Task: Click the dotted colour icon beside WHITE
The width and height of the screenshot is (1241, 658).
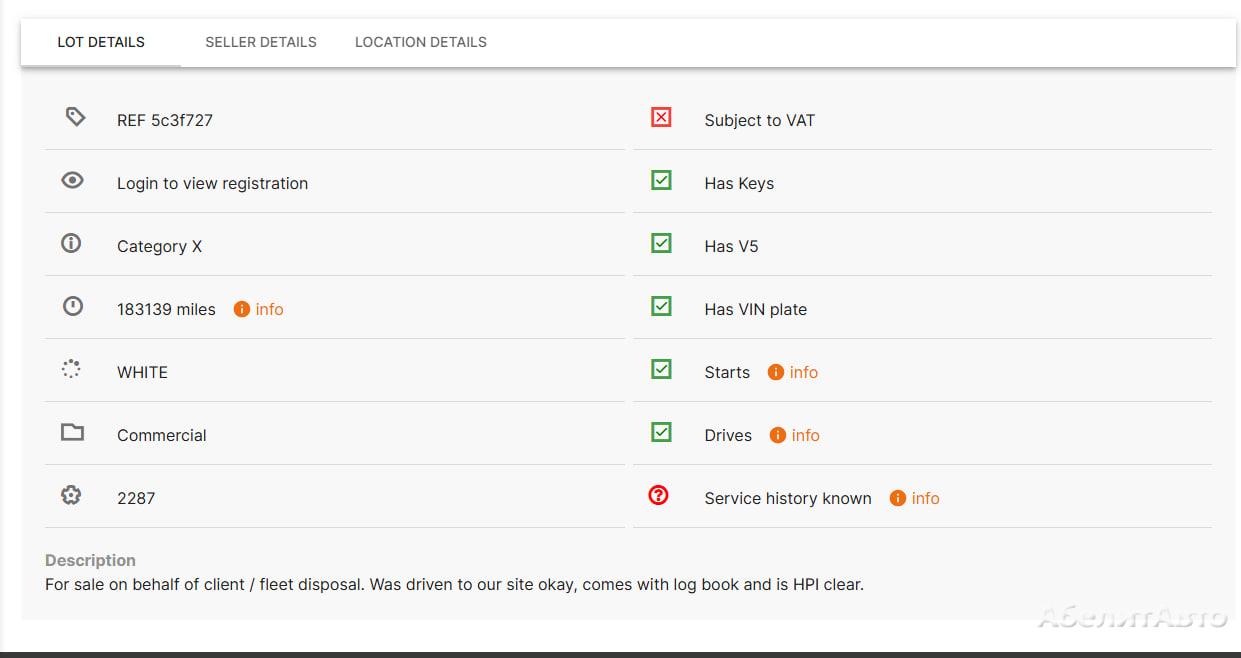Action: point(71,370)
